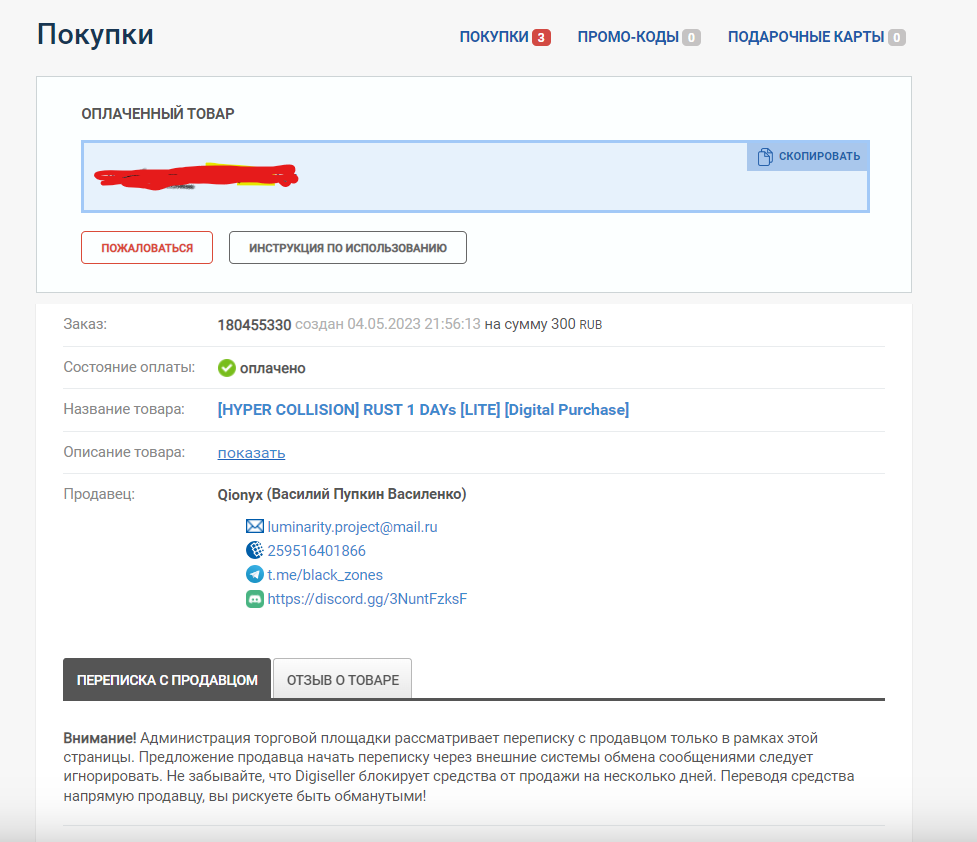Switch to Отзыв о товаре tab
The height and width of the screenshot is (842, 977).
point(343,679)
